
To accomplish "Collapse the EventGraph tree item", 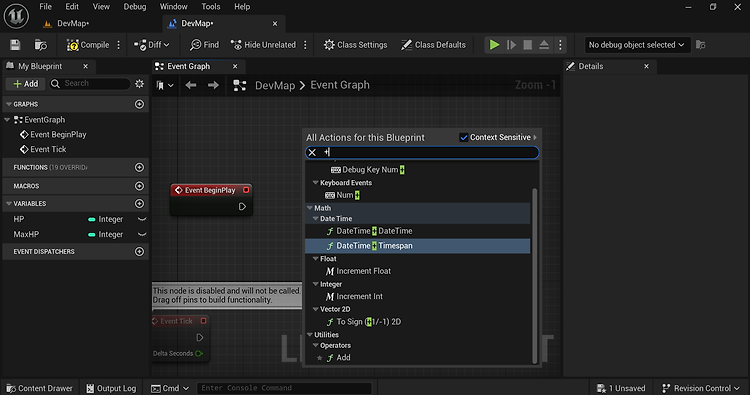I will (7, 120).
